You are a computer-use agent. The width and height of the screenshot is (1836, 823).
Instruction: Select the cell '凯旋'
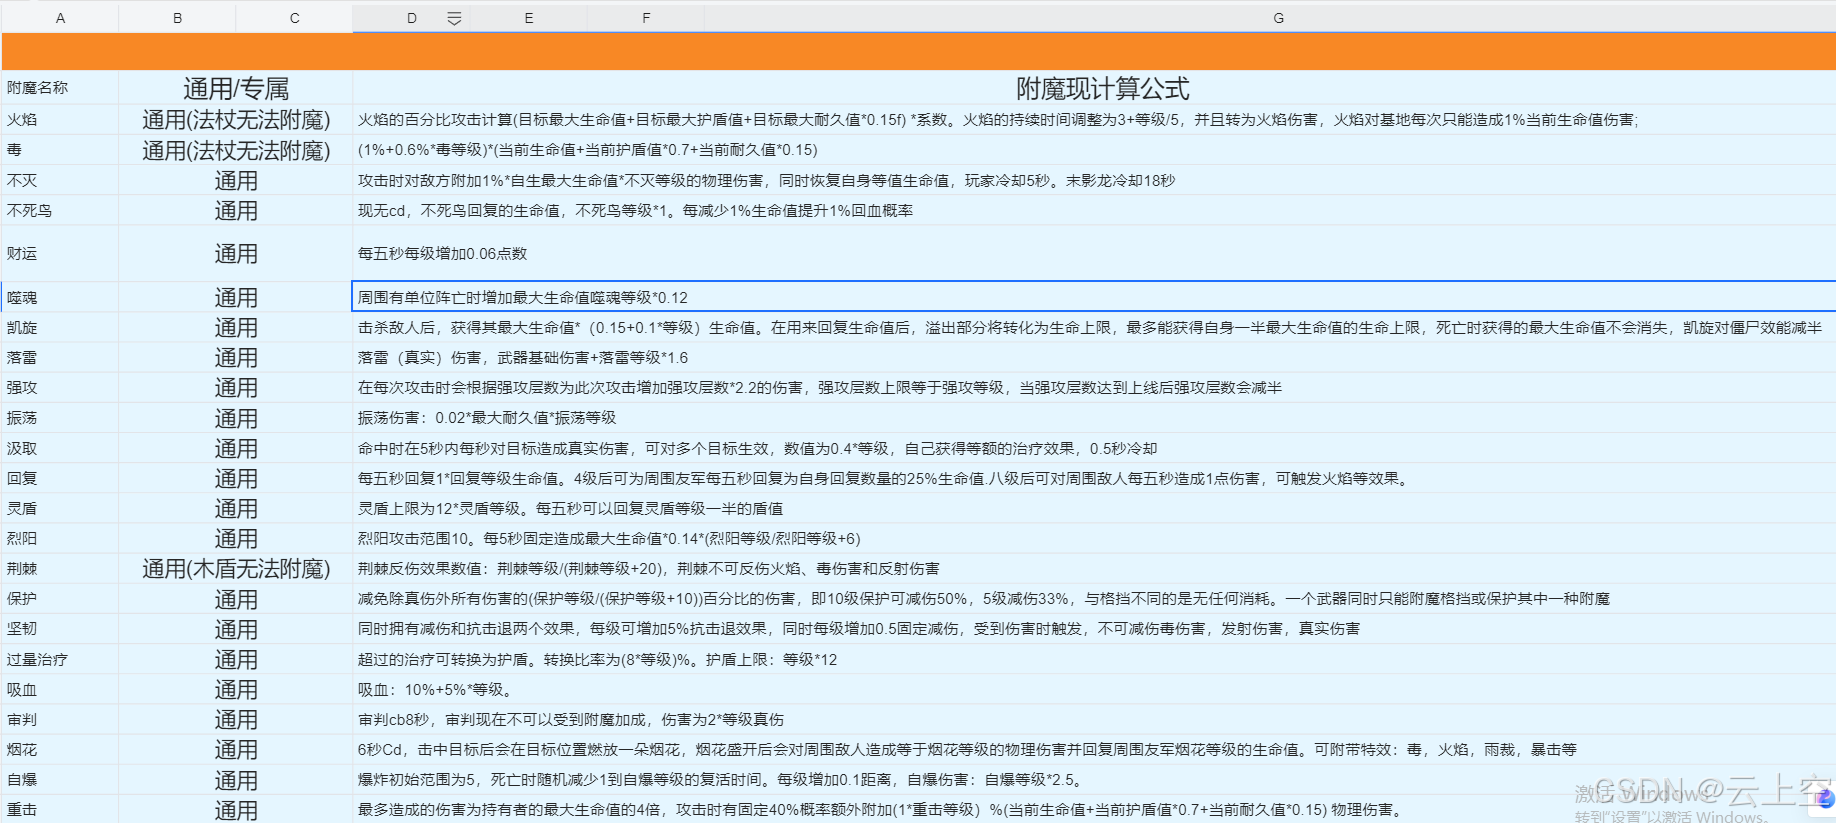coord(60,327)
